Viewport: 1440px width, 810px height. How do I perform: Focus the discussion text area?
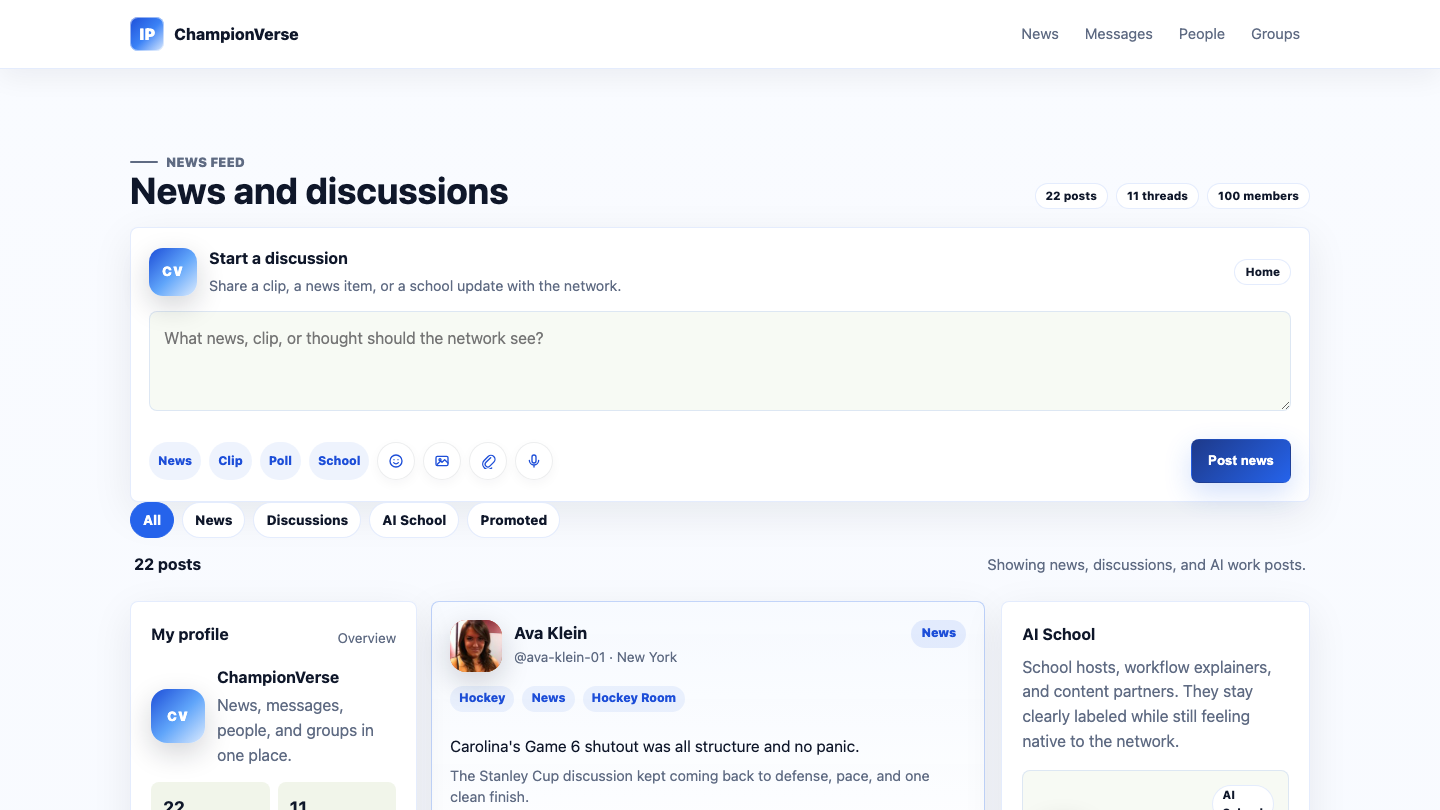[x=720, y=361]
